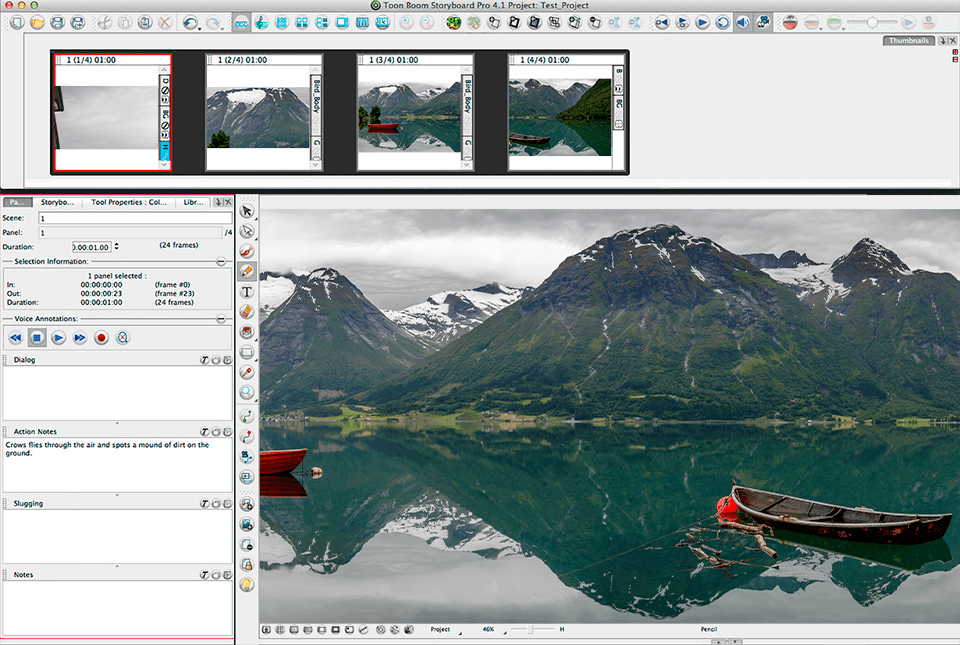
Task: Toggle the sound playback icon in the toolbar
Action: pos(741,21)
